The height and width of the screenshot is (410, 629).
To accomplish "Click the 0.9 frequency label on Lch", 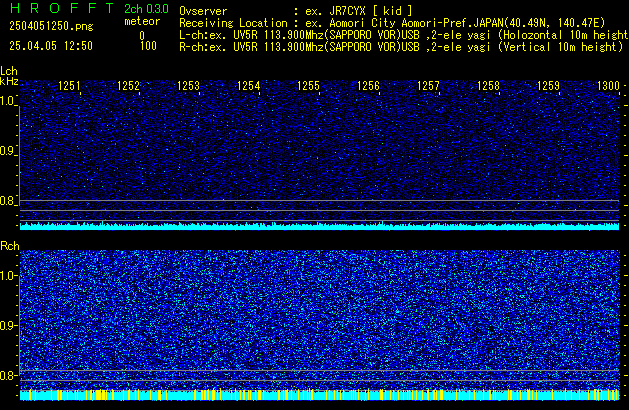I will [8, 151].
